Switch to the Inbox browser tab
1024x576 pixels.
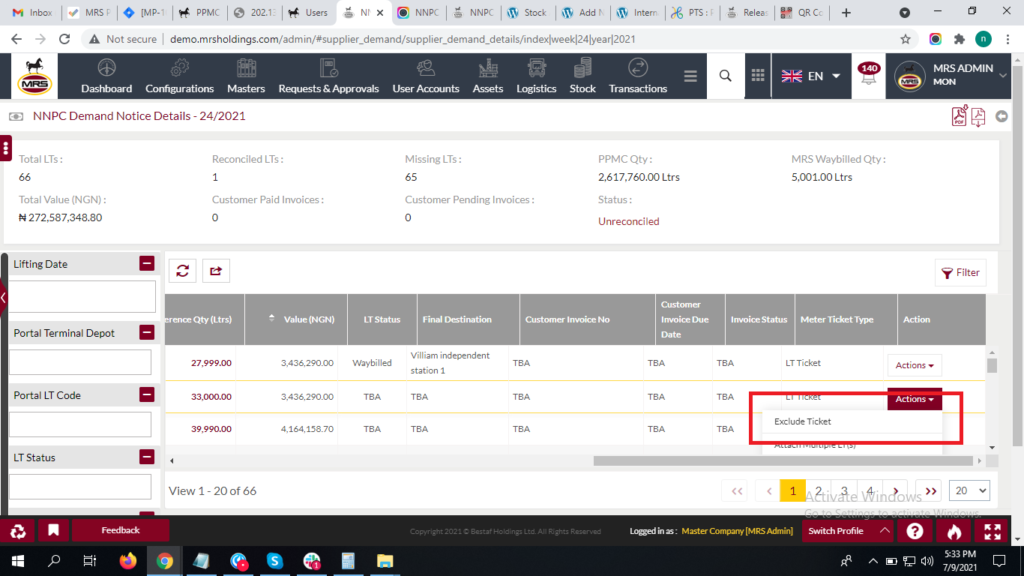[x=32, y=12]
